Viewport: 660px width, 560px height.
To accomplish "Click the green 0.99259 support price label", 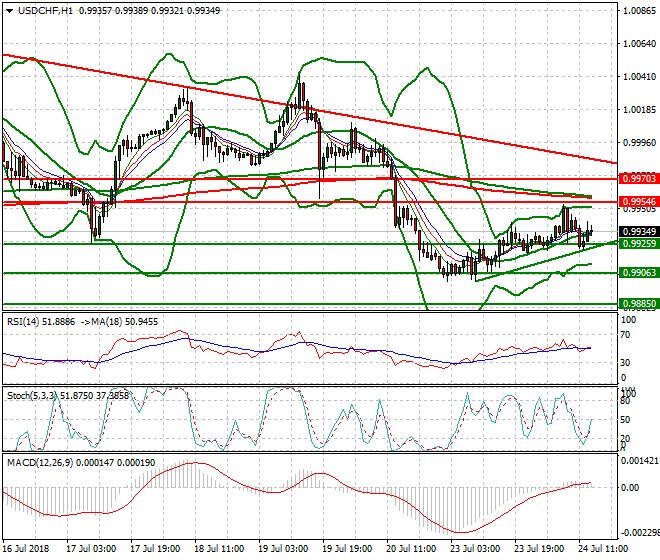I will (x=639, y=243).
